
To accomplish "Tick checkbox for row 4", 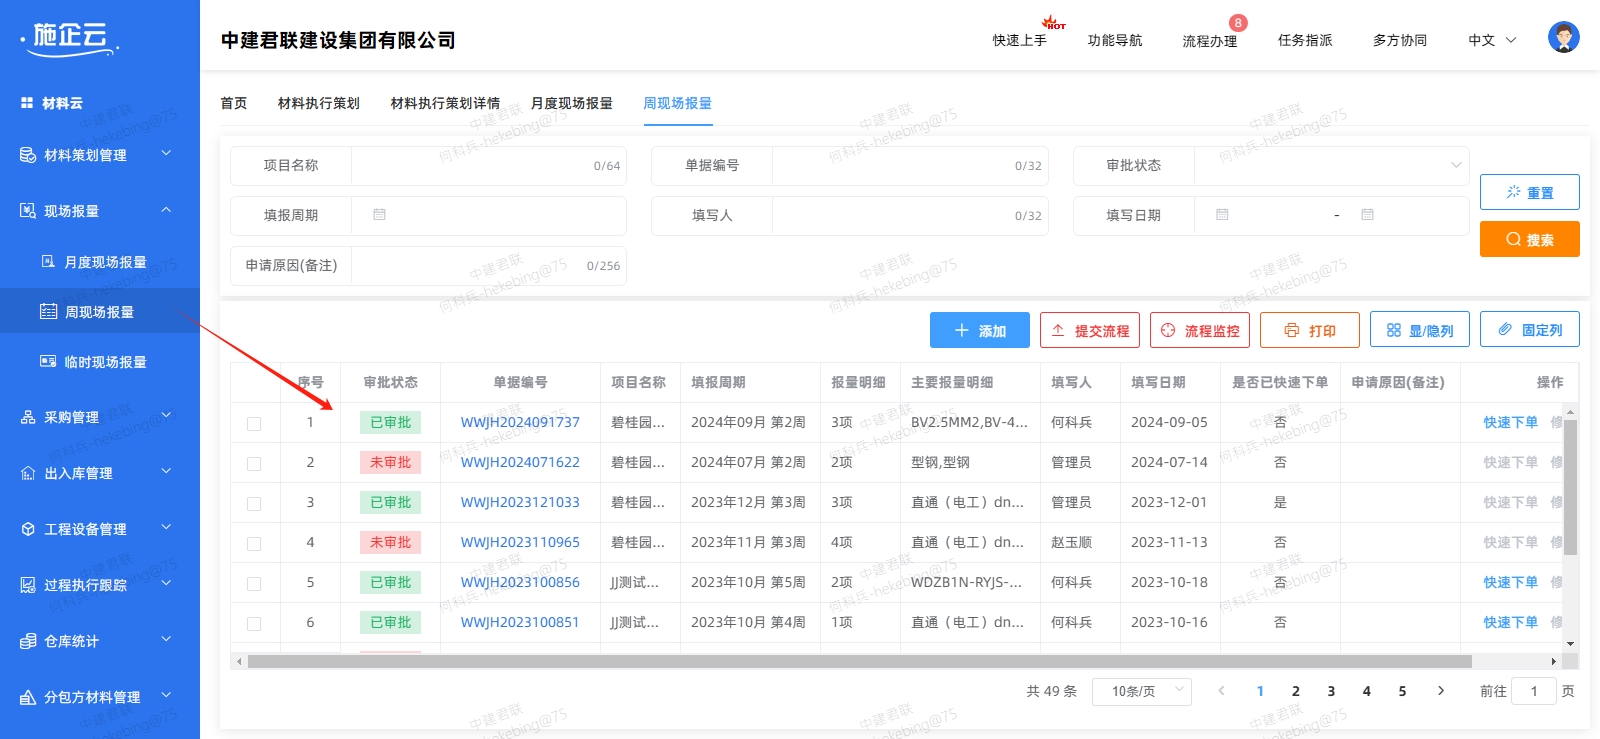I will click(x=254, y=544).
